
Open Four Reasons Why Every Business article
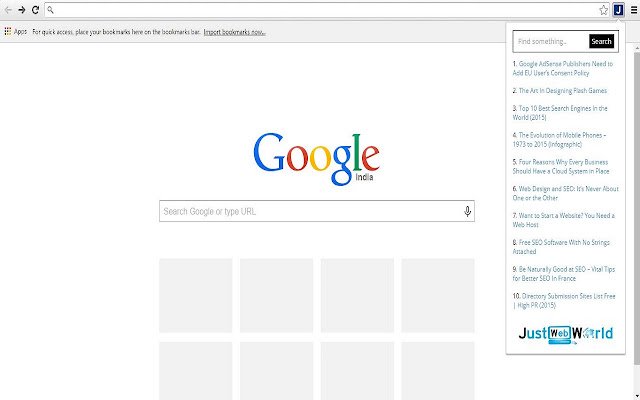pos(561,167)
